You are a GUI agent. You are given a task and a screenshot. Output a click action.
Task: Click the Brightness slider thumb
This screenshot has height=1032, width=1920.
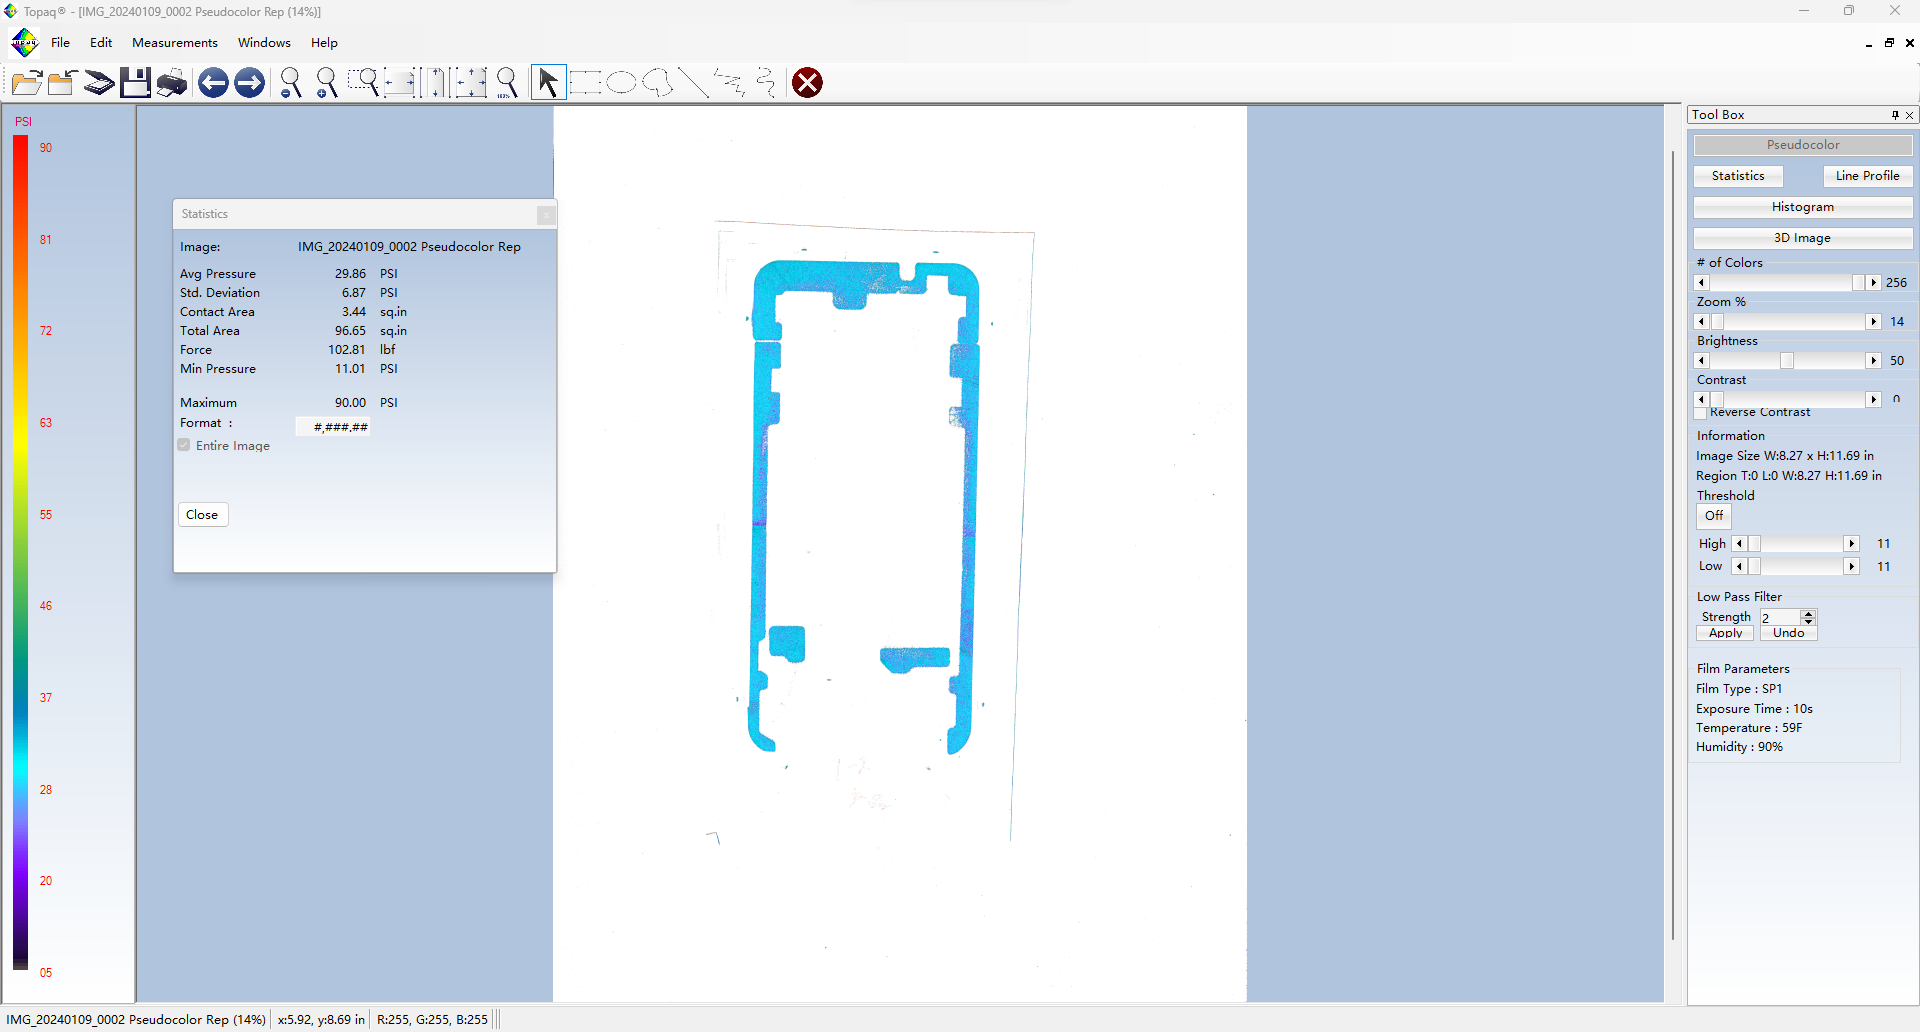(1787, 361)
